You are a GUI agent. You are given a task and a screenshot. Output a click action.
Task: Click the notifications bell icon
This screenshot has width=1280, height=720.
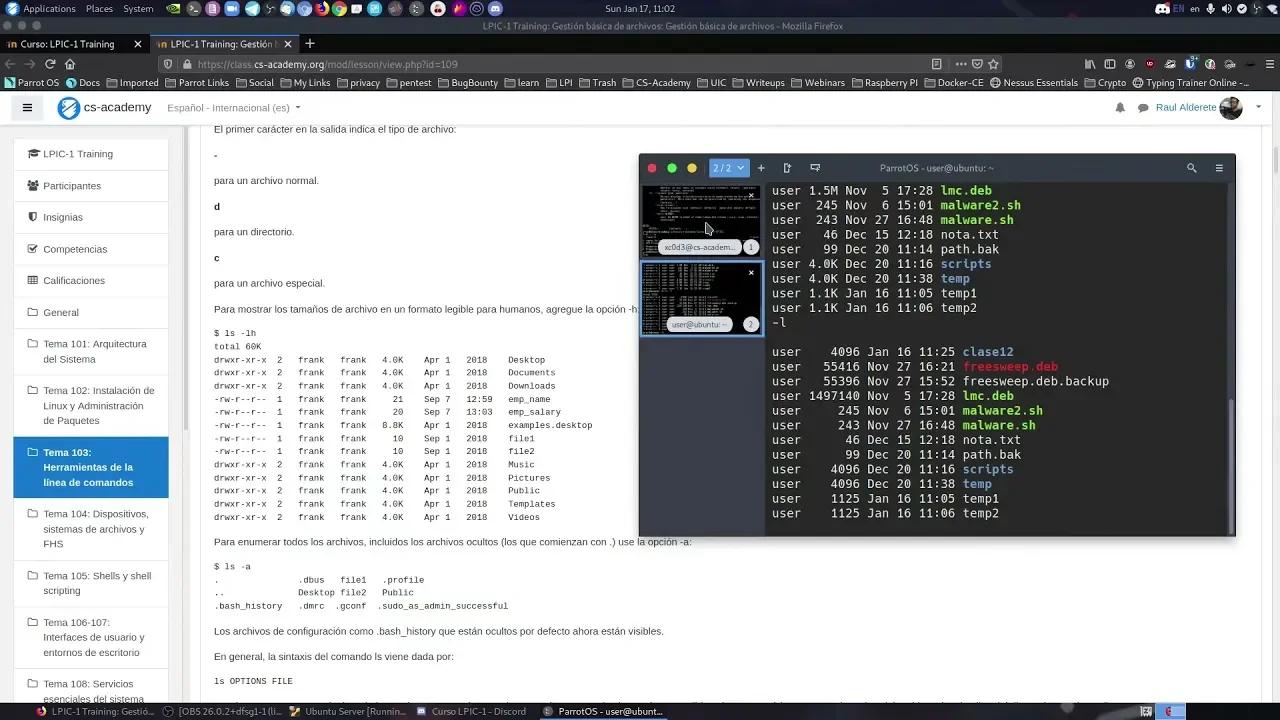click(1120, 107)
